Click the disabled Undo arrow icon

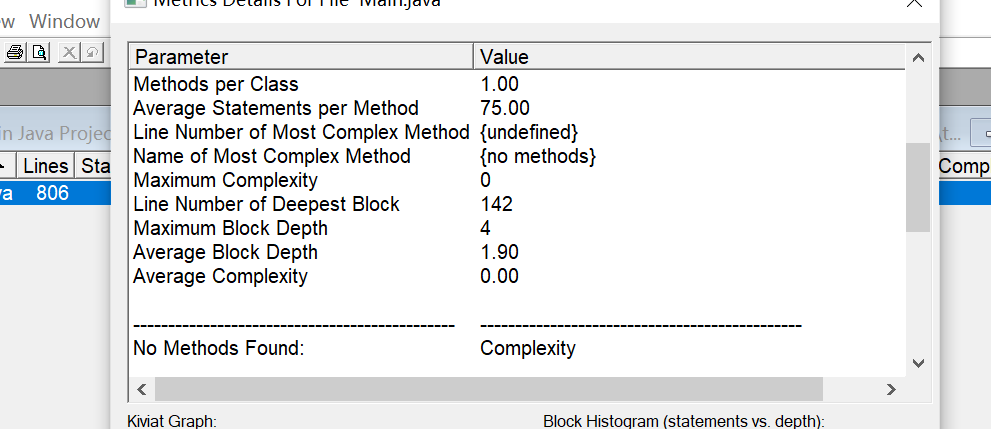tap(93, 52)
